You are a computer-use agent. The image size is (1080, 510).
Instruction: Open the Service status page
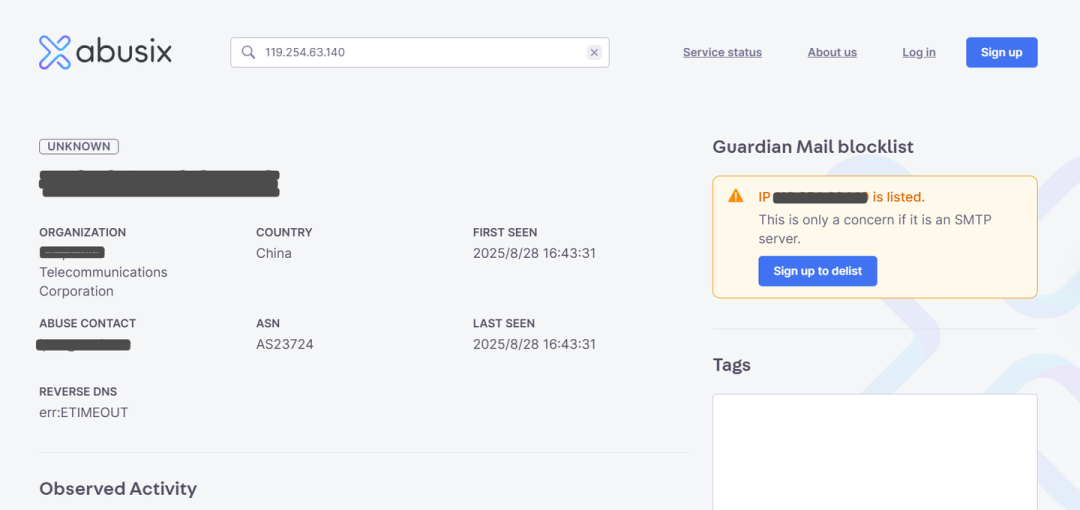pyautogui.click(x=722, y=52)
